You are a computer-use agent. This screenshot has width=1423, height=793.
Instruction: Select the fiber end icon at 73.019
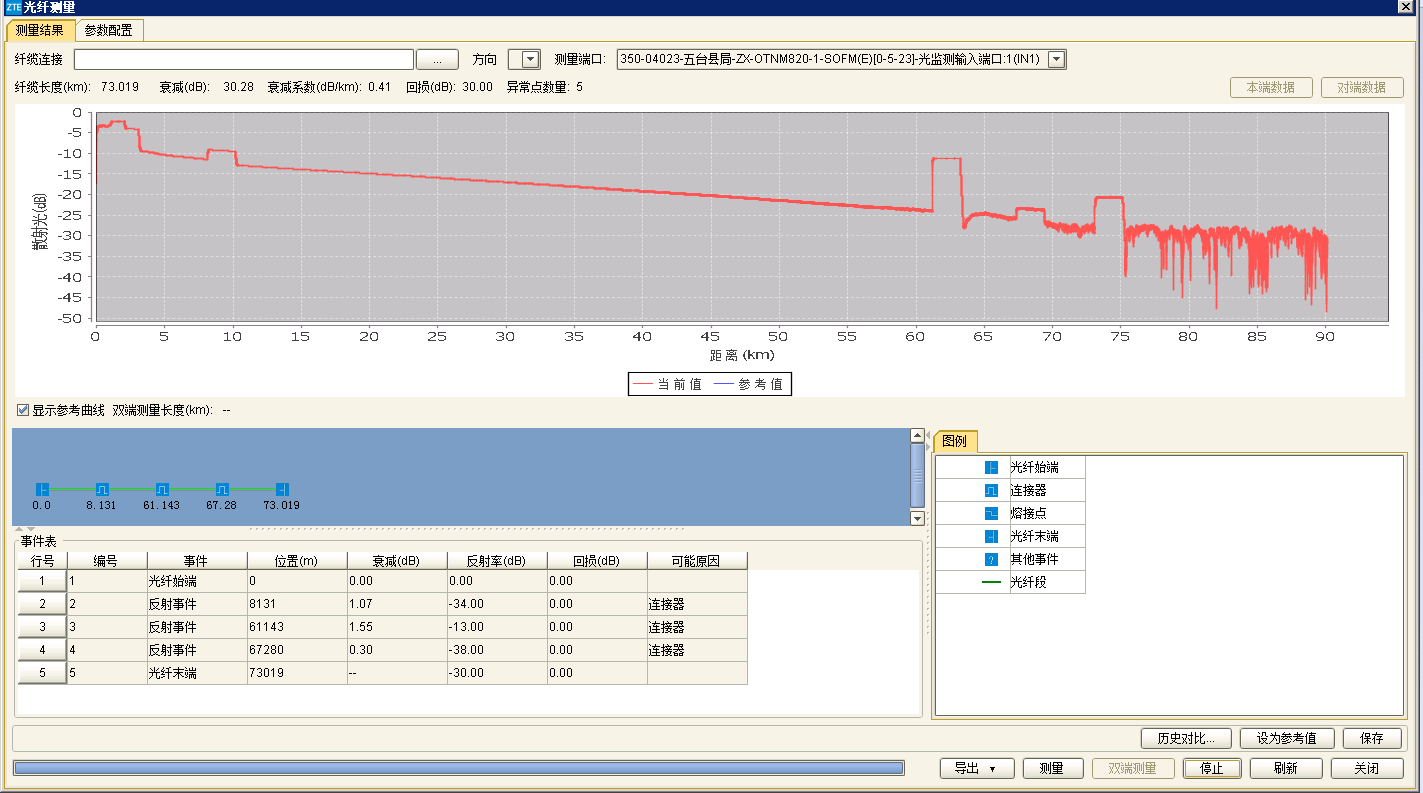click(x=282, y=489)
